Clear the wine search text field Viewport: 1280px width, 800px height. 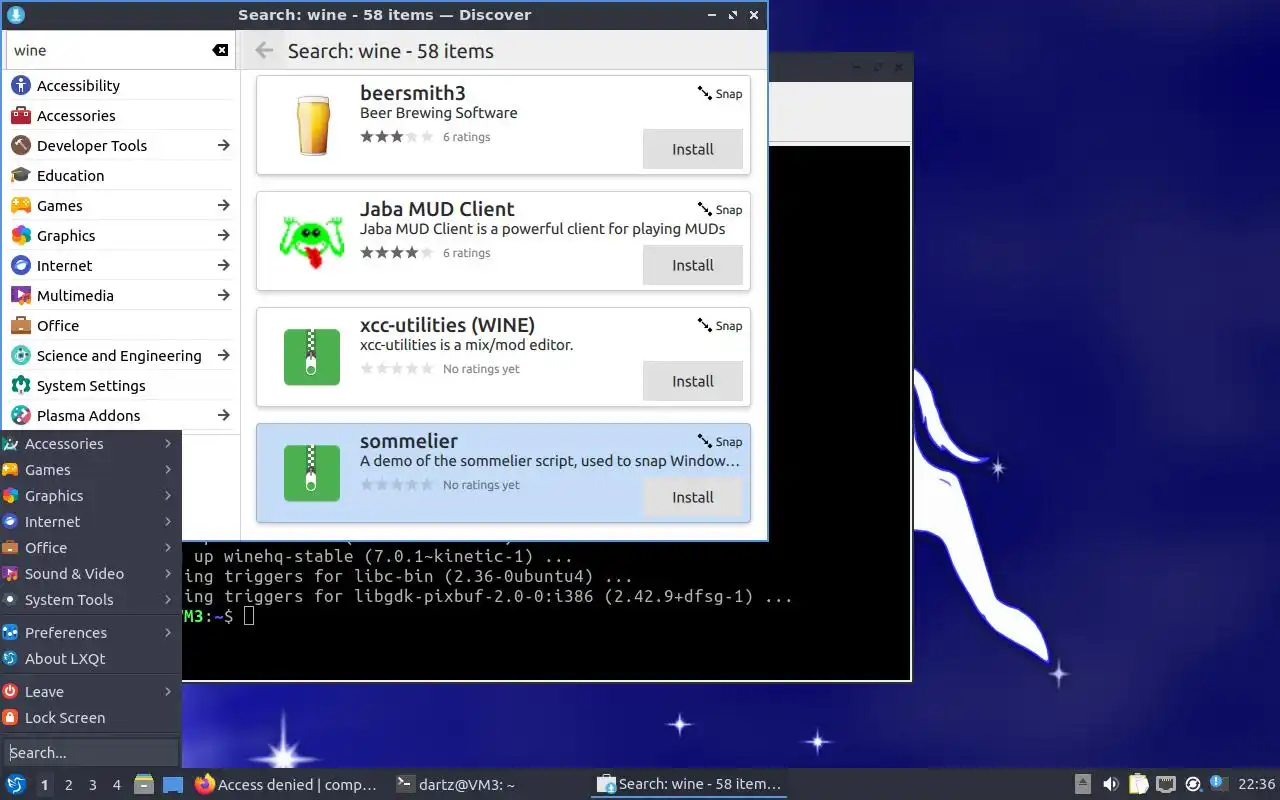pyautogui.click(x=220, y=50)
